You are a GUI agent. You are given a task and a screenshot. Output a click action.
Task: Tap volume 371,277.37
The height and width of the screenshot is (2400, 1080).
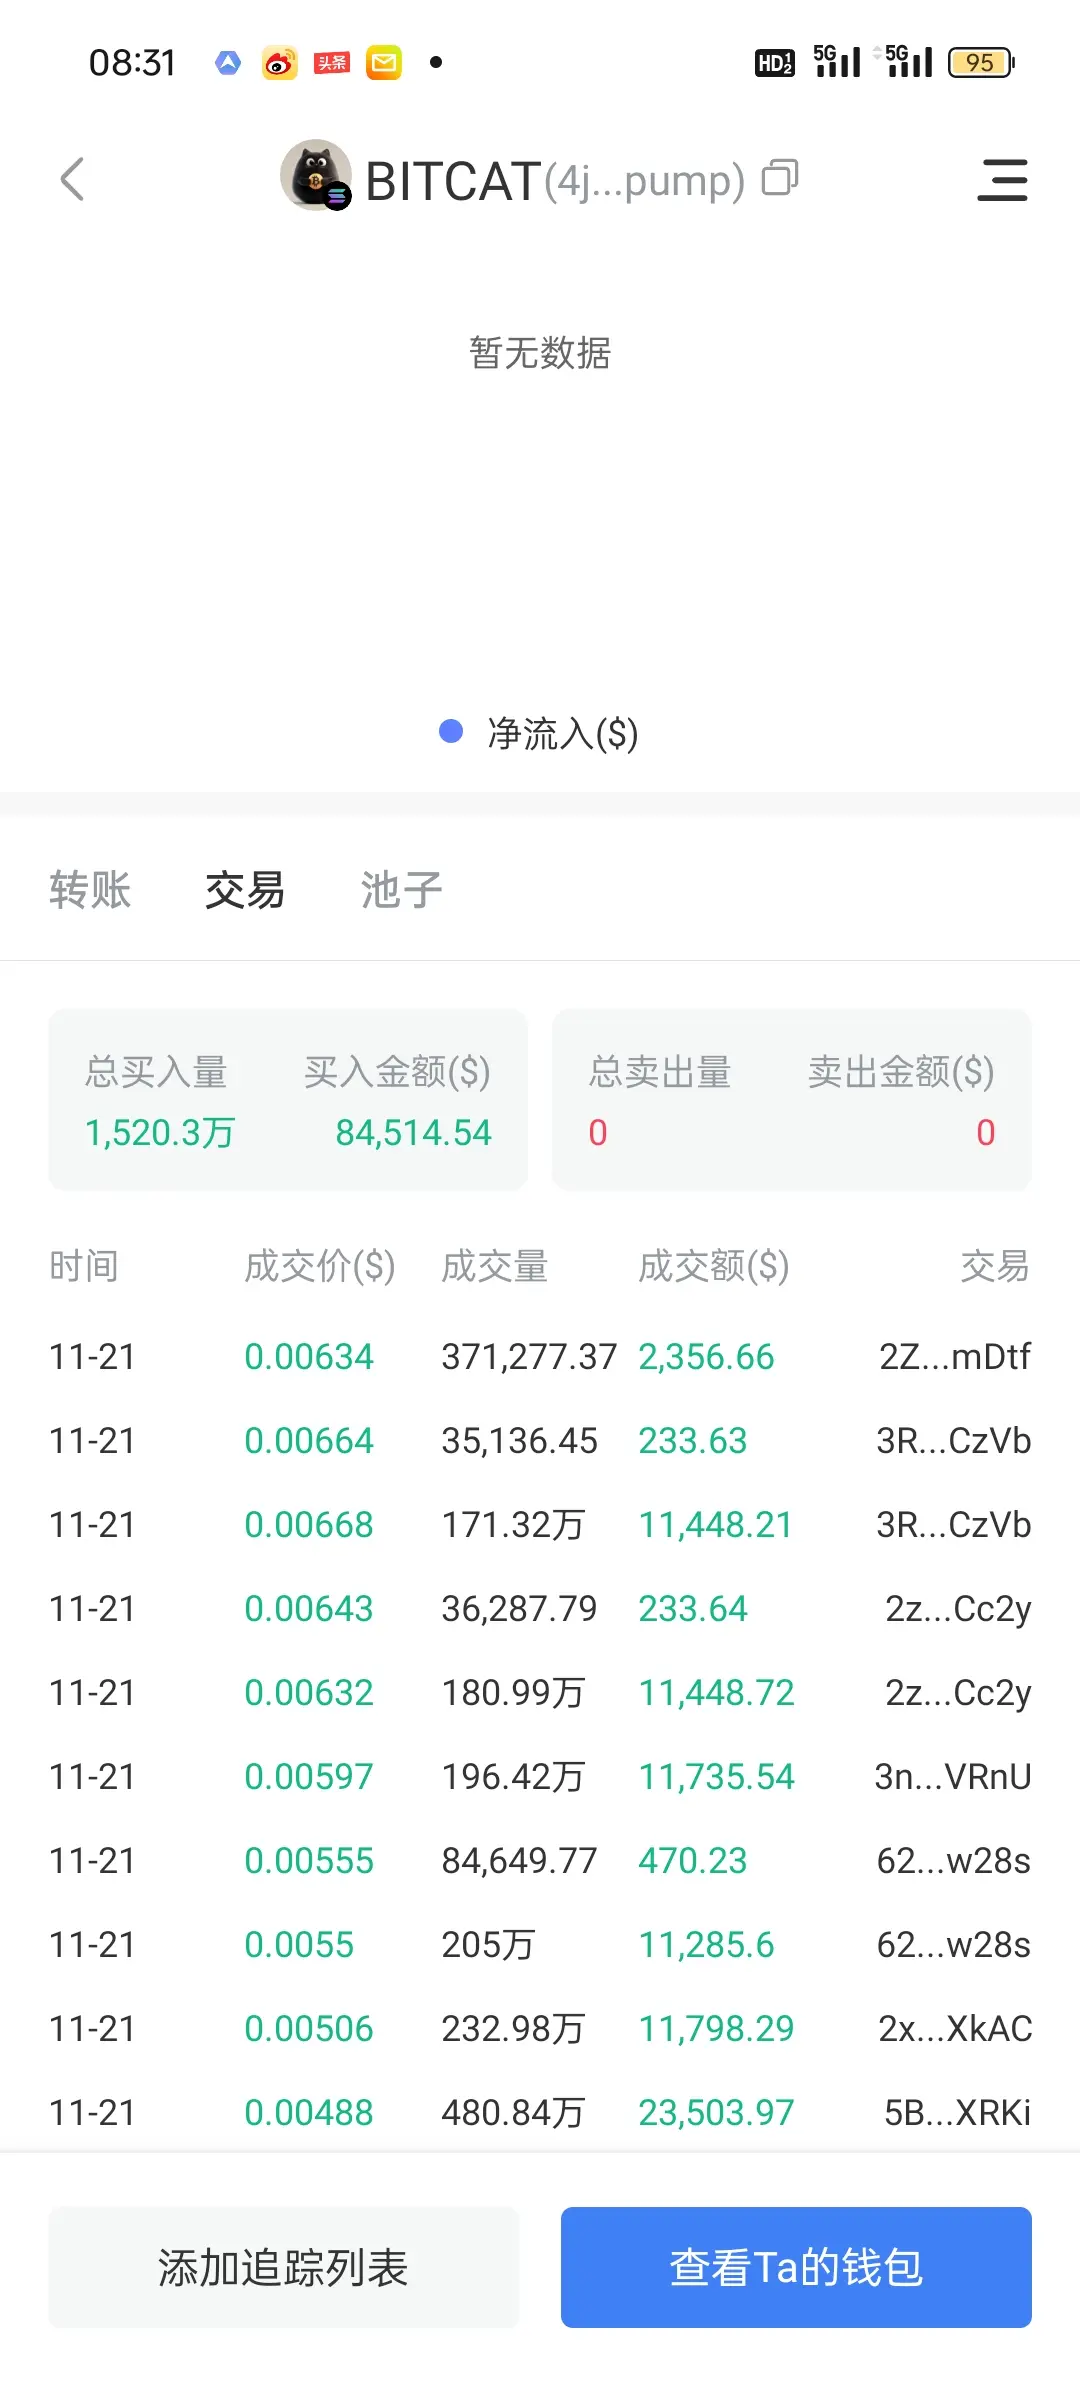529,1357
